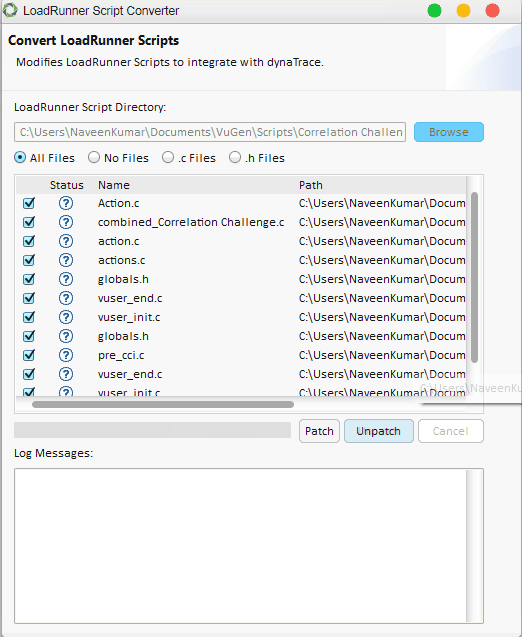Click status icon of vuser_init.c above pre_cci.c row's globals.h
The image size is (522, 637).
[x=66, y=317]
